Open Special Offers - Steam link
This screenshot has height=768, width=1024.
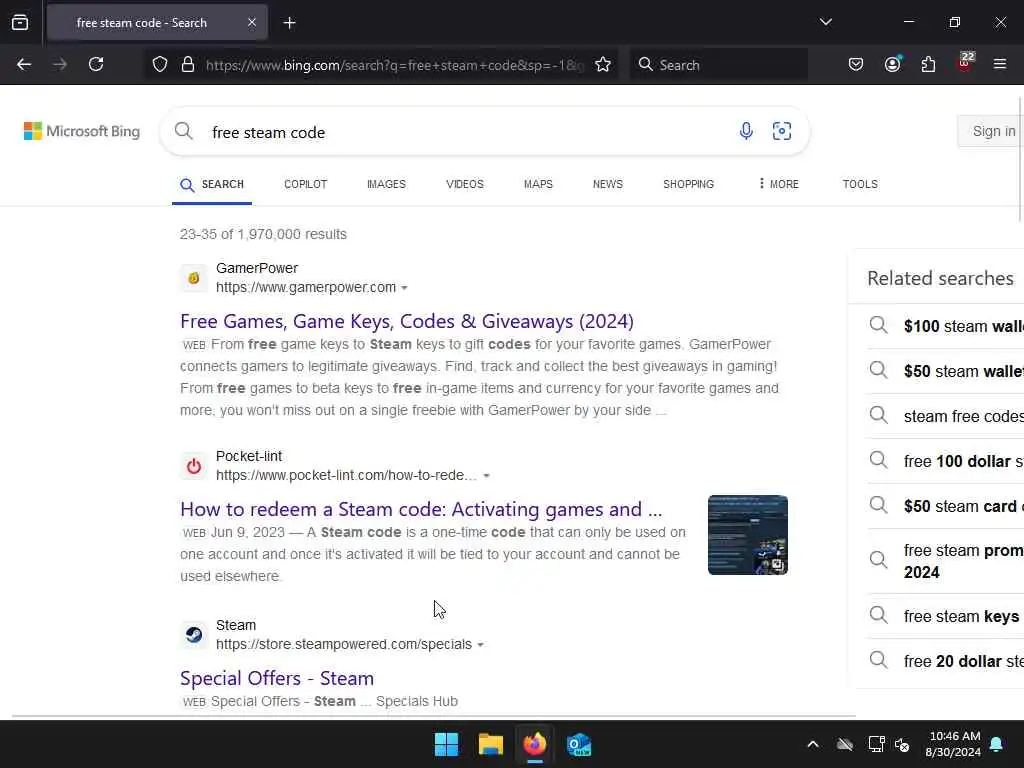(x=277, y=679)
